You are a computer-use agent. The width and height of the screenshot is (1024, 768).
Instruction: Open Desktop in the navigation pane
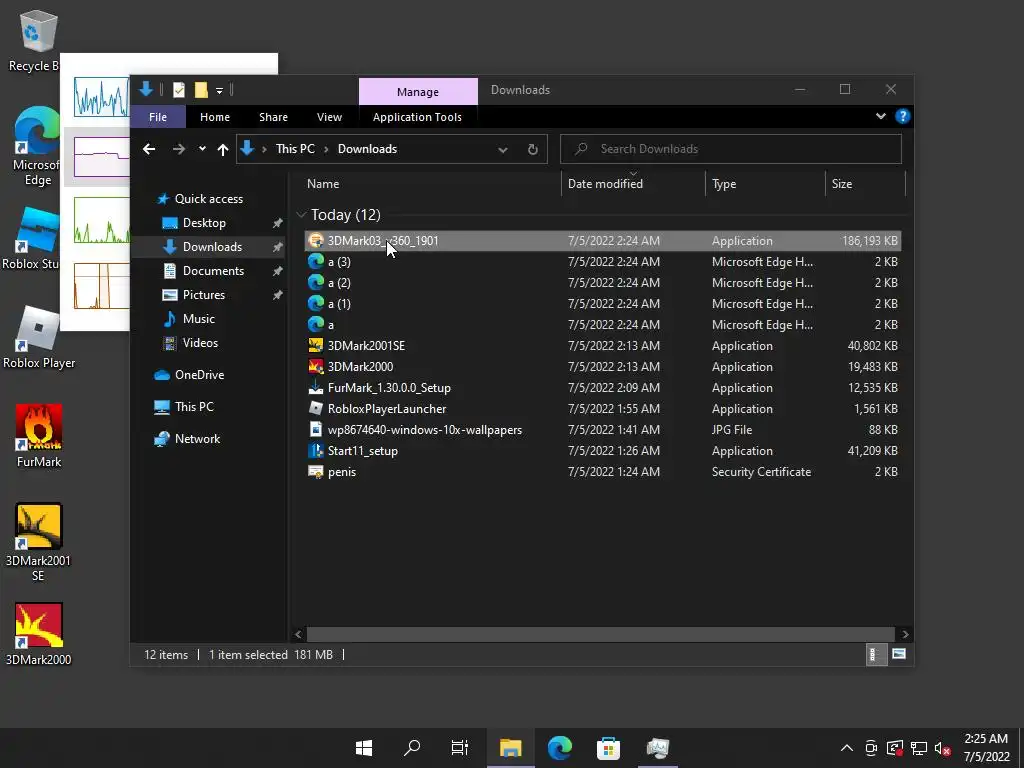(204, 223)
